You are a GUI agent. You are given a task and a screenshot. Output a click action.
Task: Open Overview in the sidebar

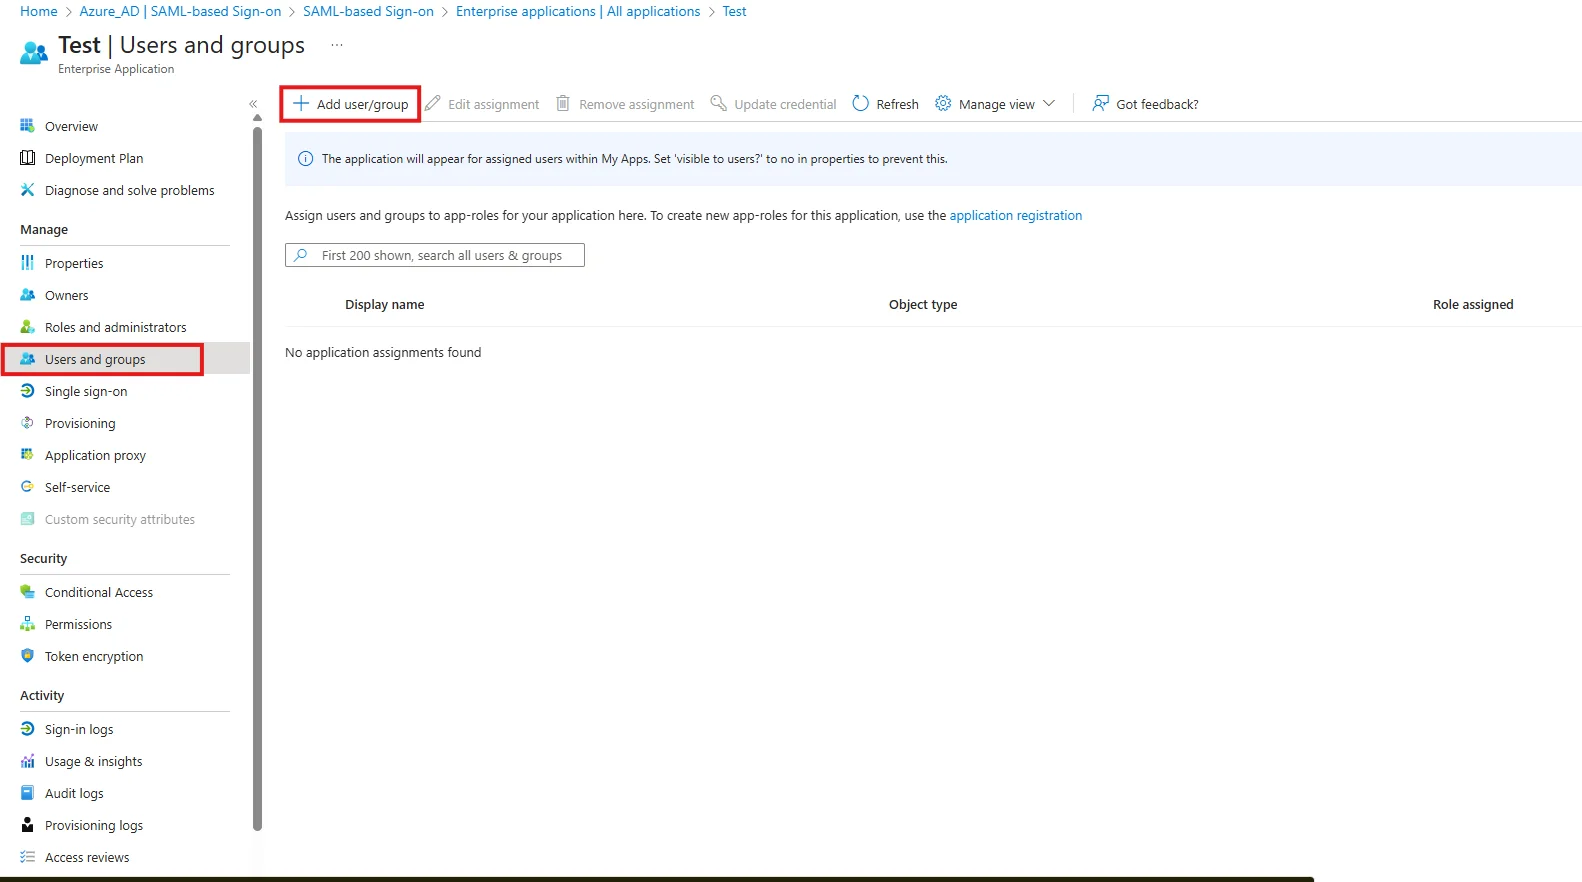[x=71, y=126]
